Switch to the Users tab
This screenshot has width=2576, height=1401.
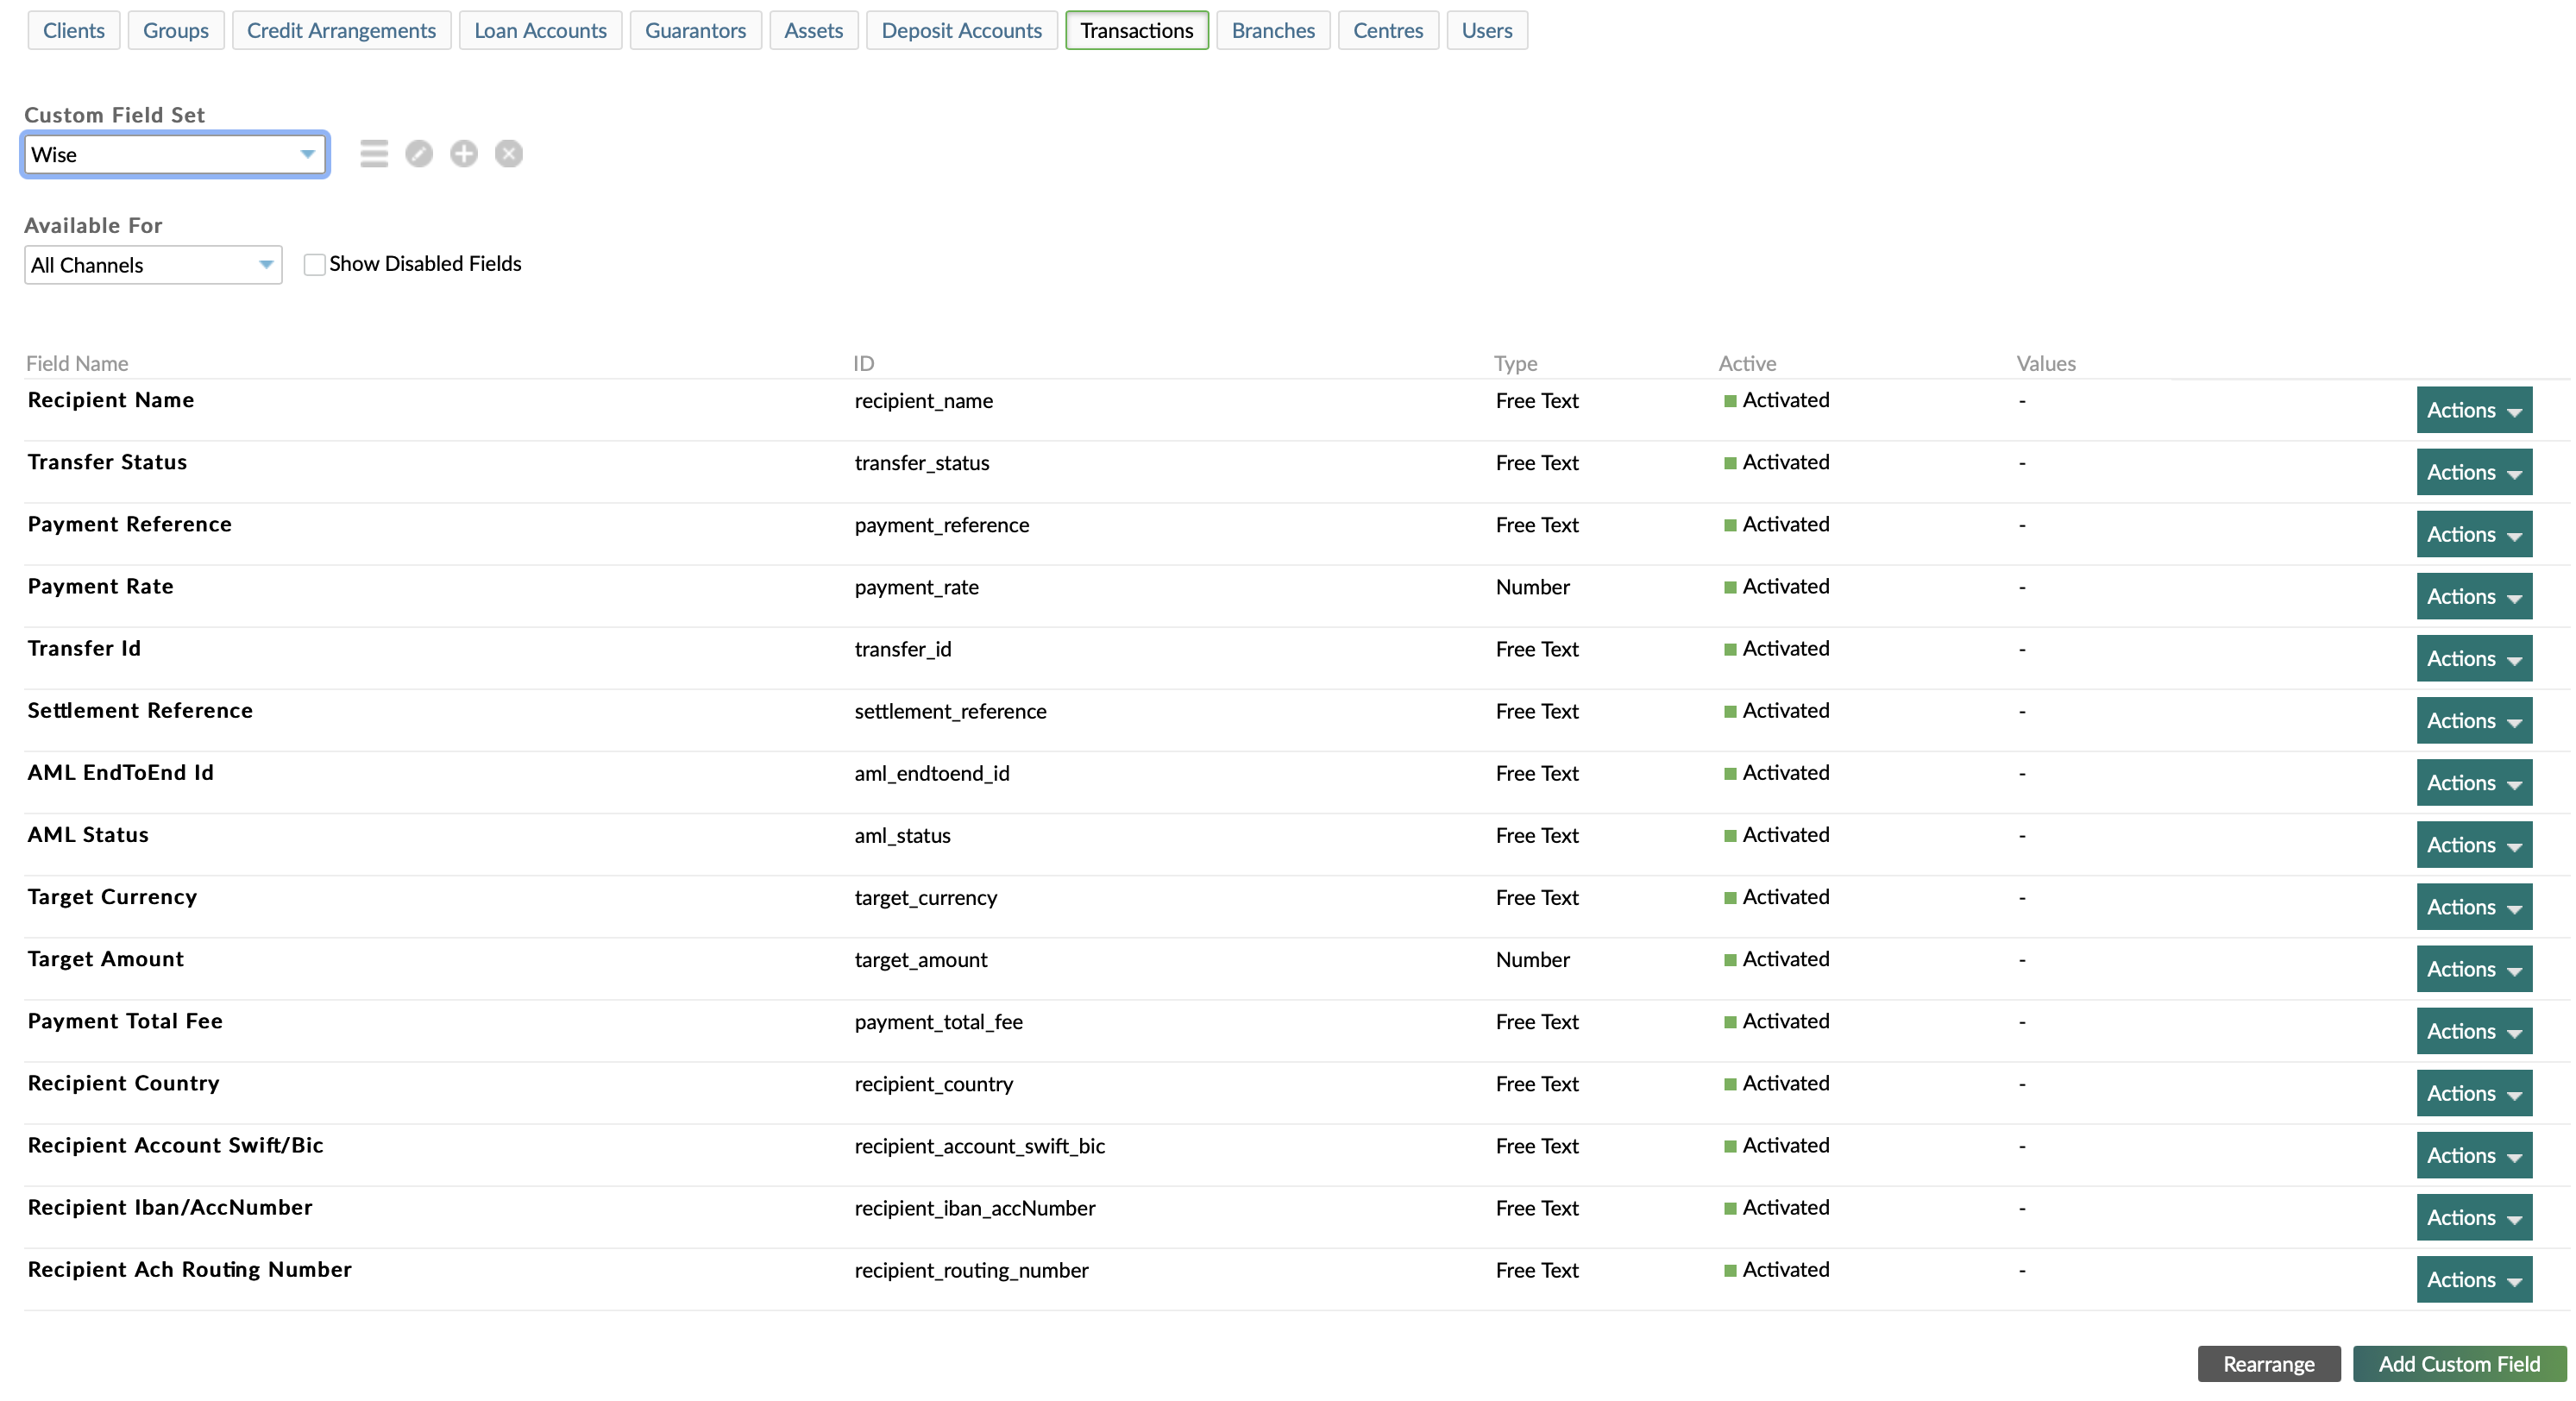[x=1487, y=30]
